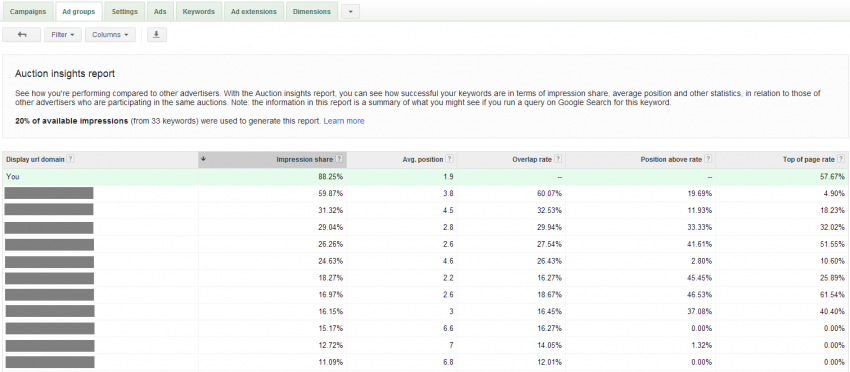Click the Auction insights report heading

click(65, 74)
